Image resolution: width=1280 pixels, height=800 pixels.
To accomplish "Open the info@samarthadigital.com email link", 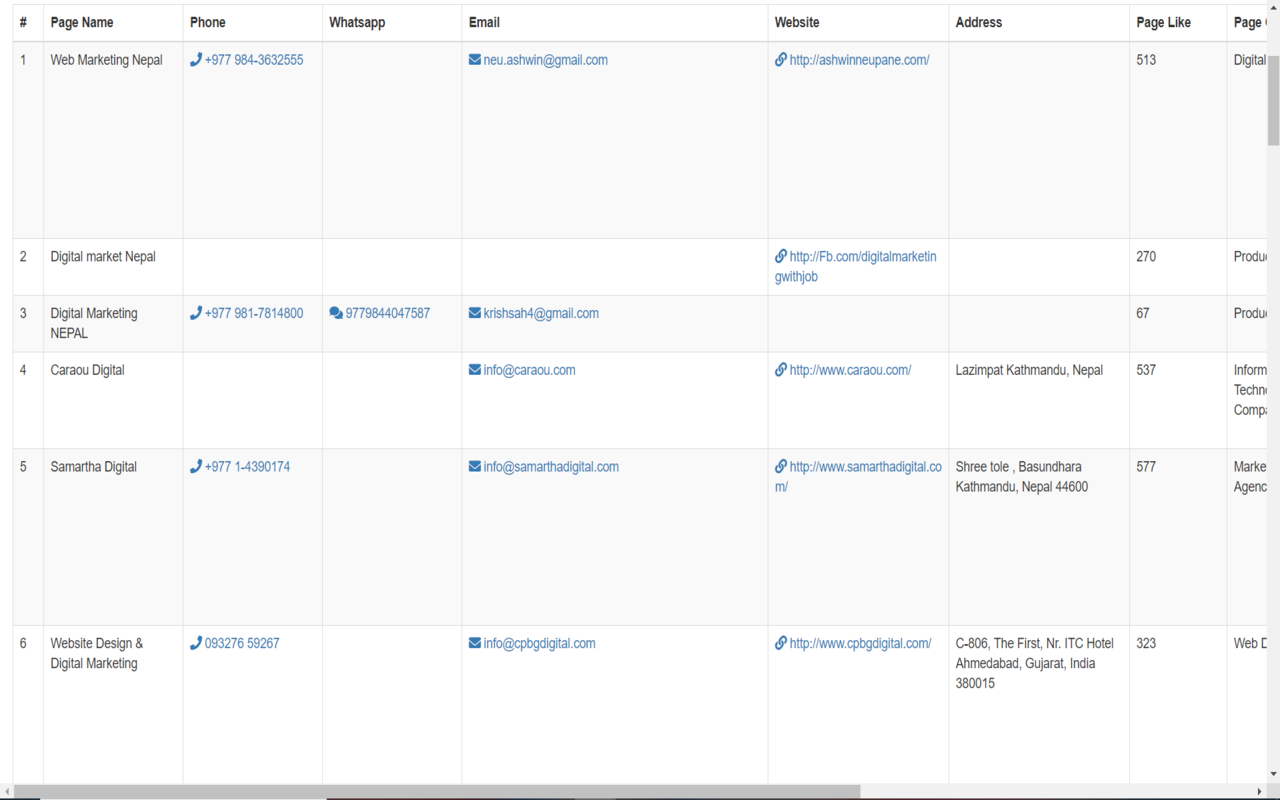I will click(x=551, y=467).
